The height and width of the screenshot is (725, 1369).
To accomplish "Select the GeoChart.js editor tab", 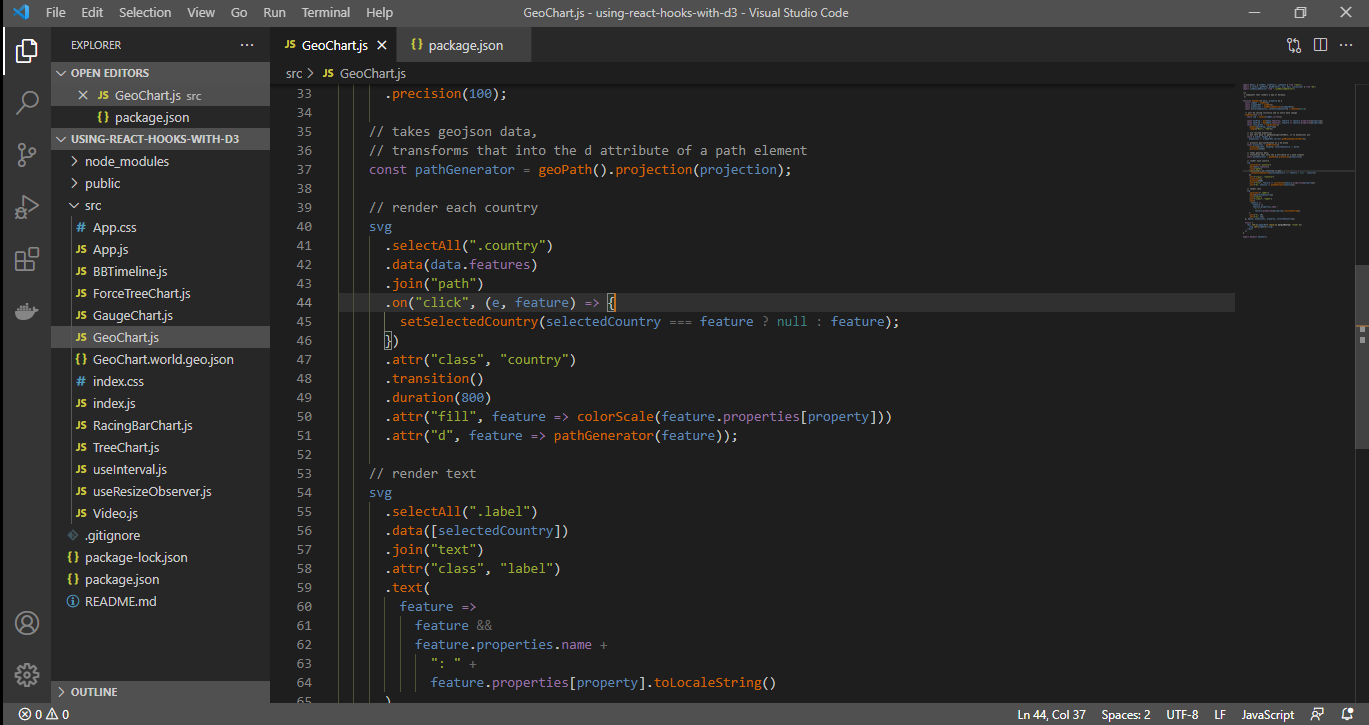I will (x=334, y=45).
